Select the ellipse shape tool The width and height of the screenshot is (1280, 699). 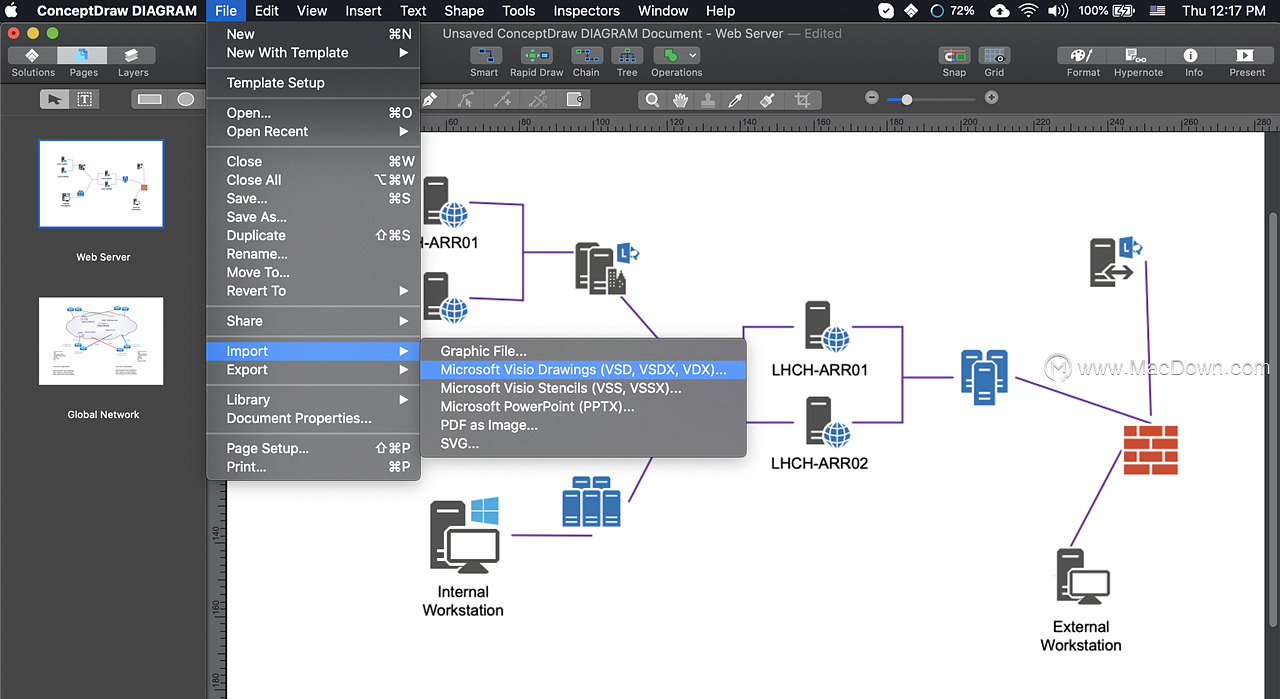tap(185, 99)
